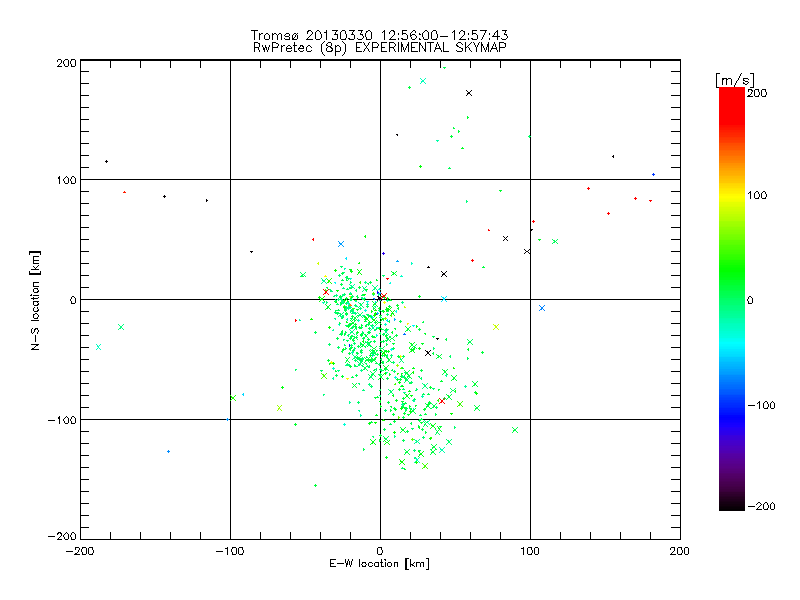Click the colorbar tick label "-200"
Image resolution: width=800 pixels, height=600 pixels.
(761, 506)
